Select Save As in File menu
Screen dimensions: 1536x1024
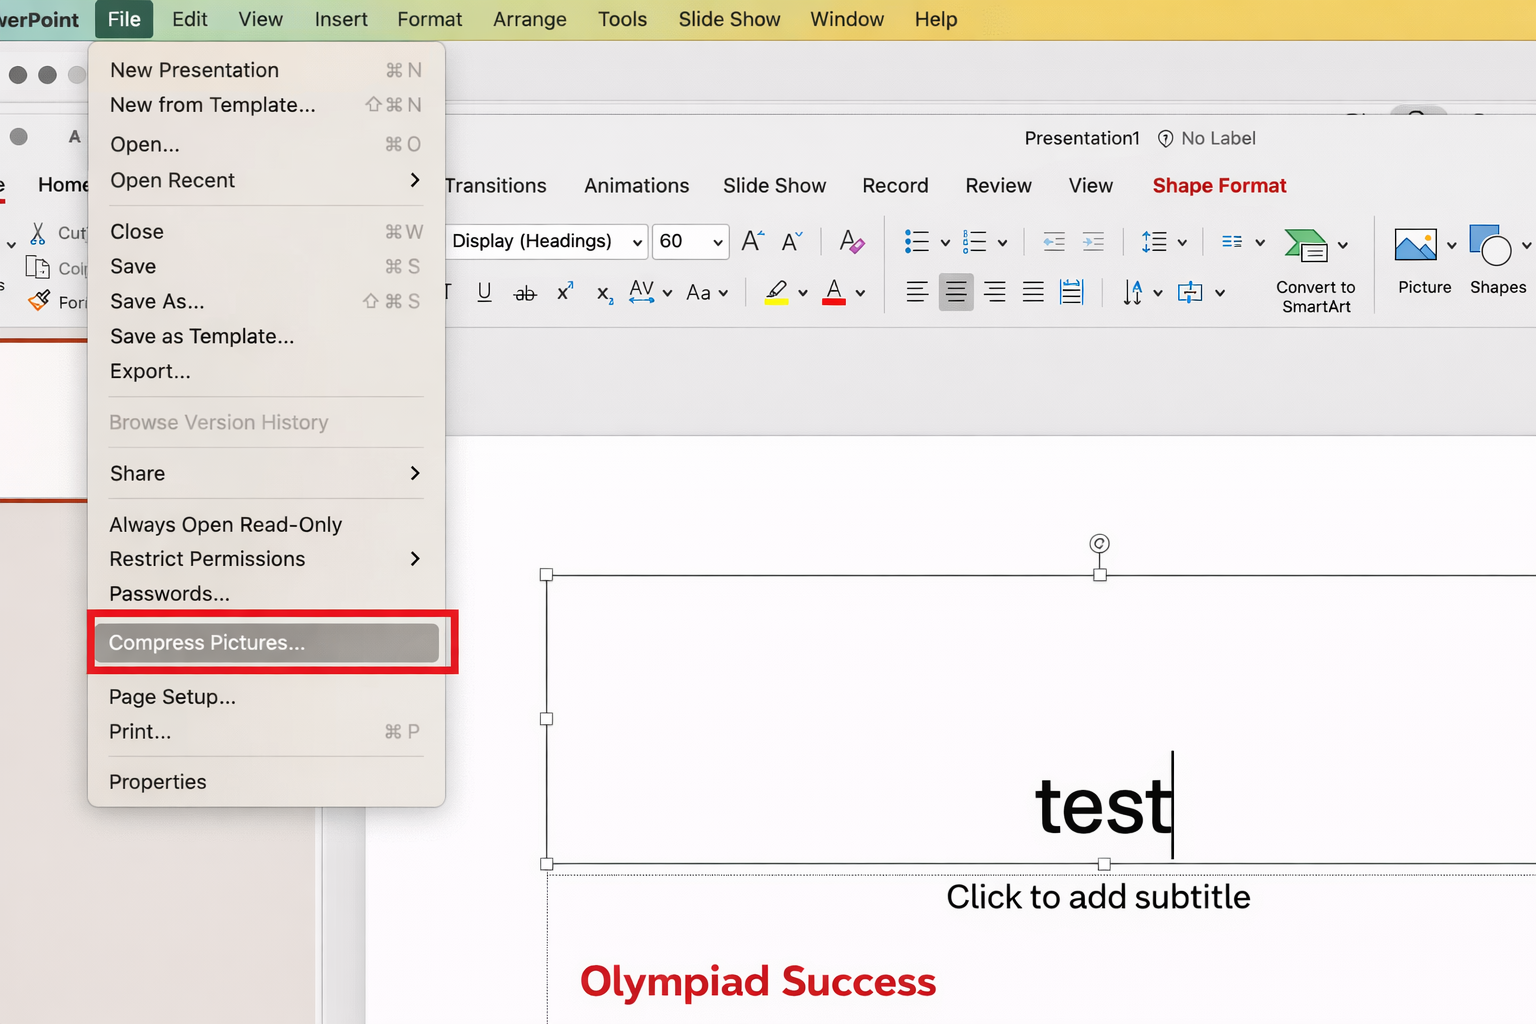pyautogui.click(x=157, y=301)
